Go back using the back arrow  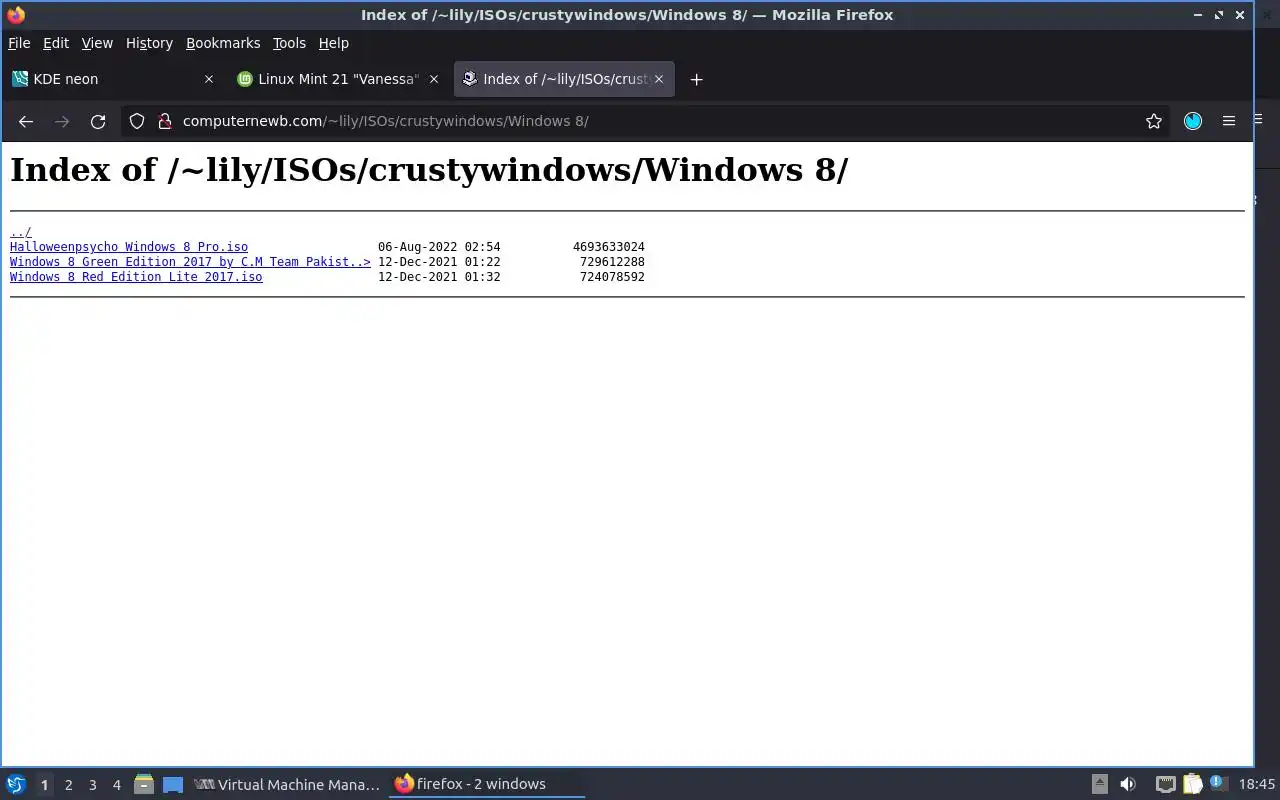[26, 121]
